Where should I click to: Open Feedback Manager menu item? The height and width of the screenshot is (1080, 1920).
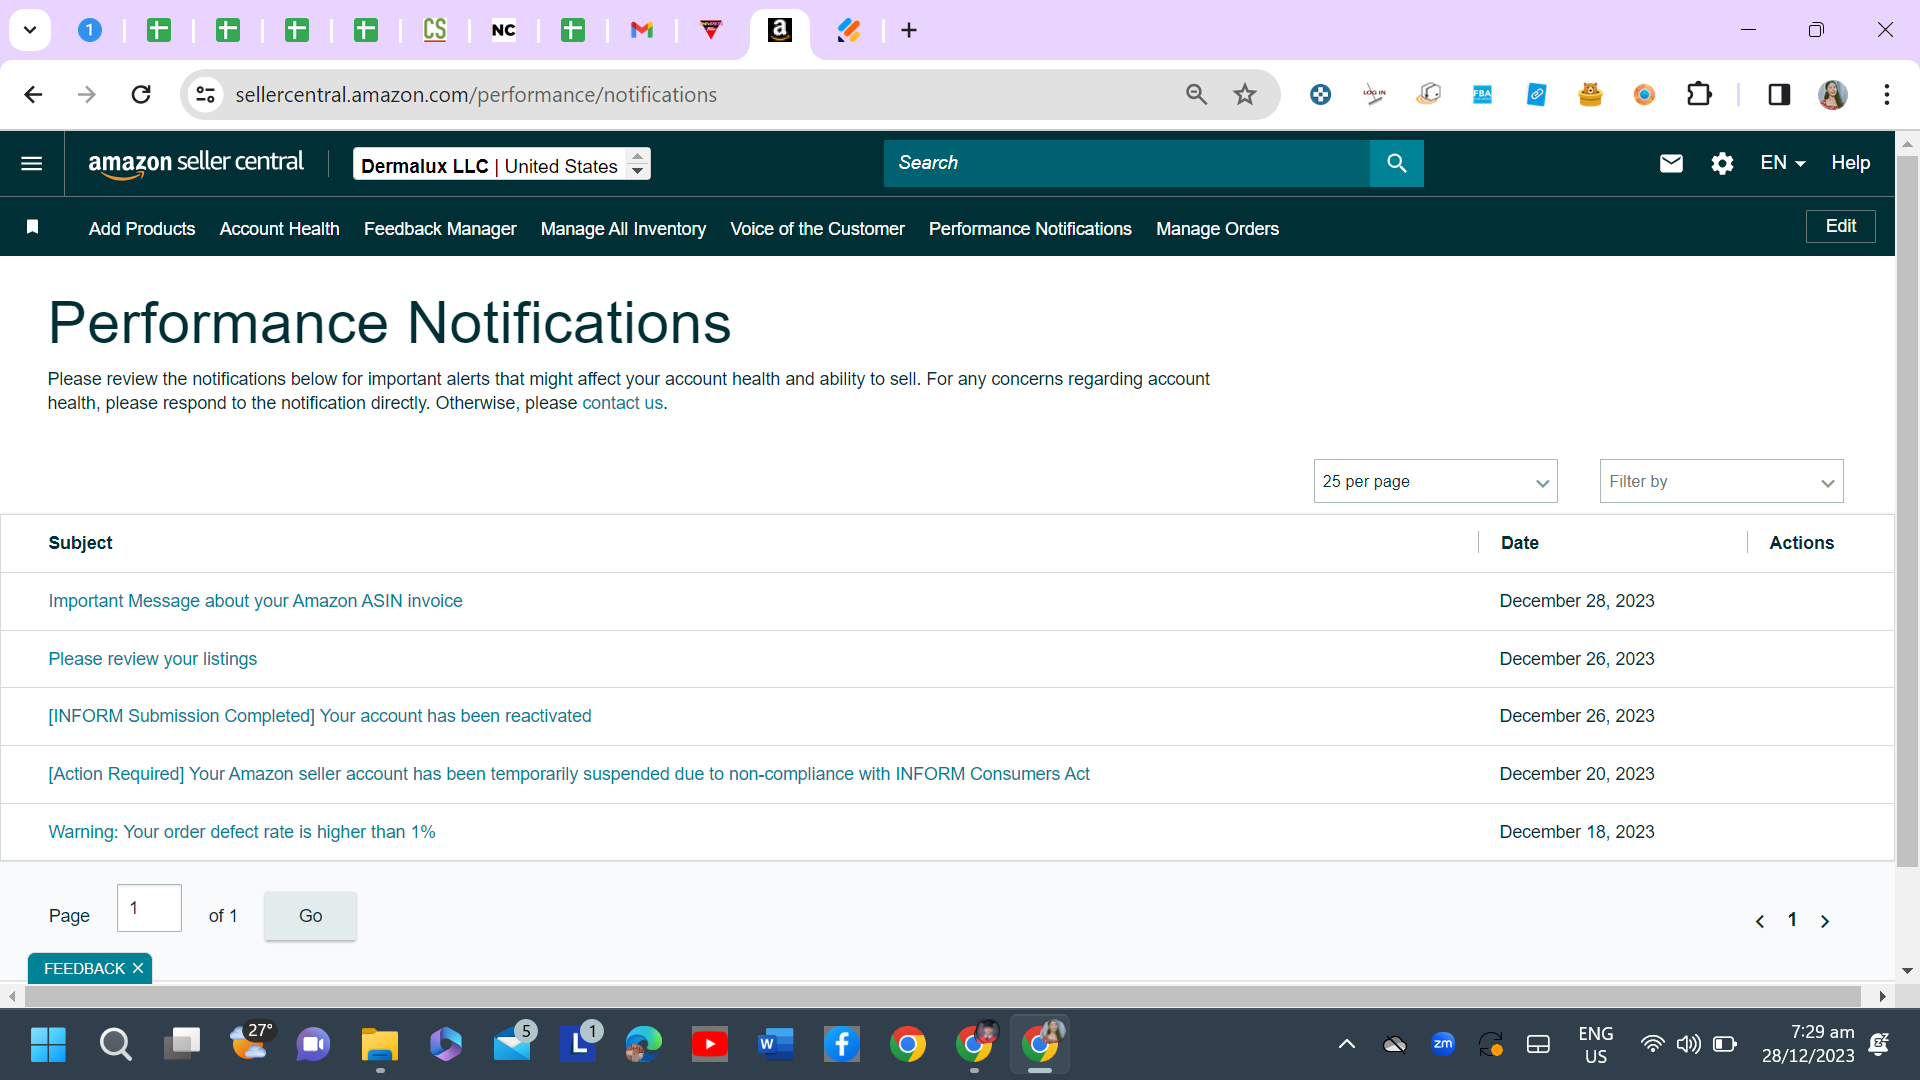click(x=440, y=229)
